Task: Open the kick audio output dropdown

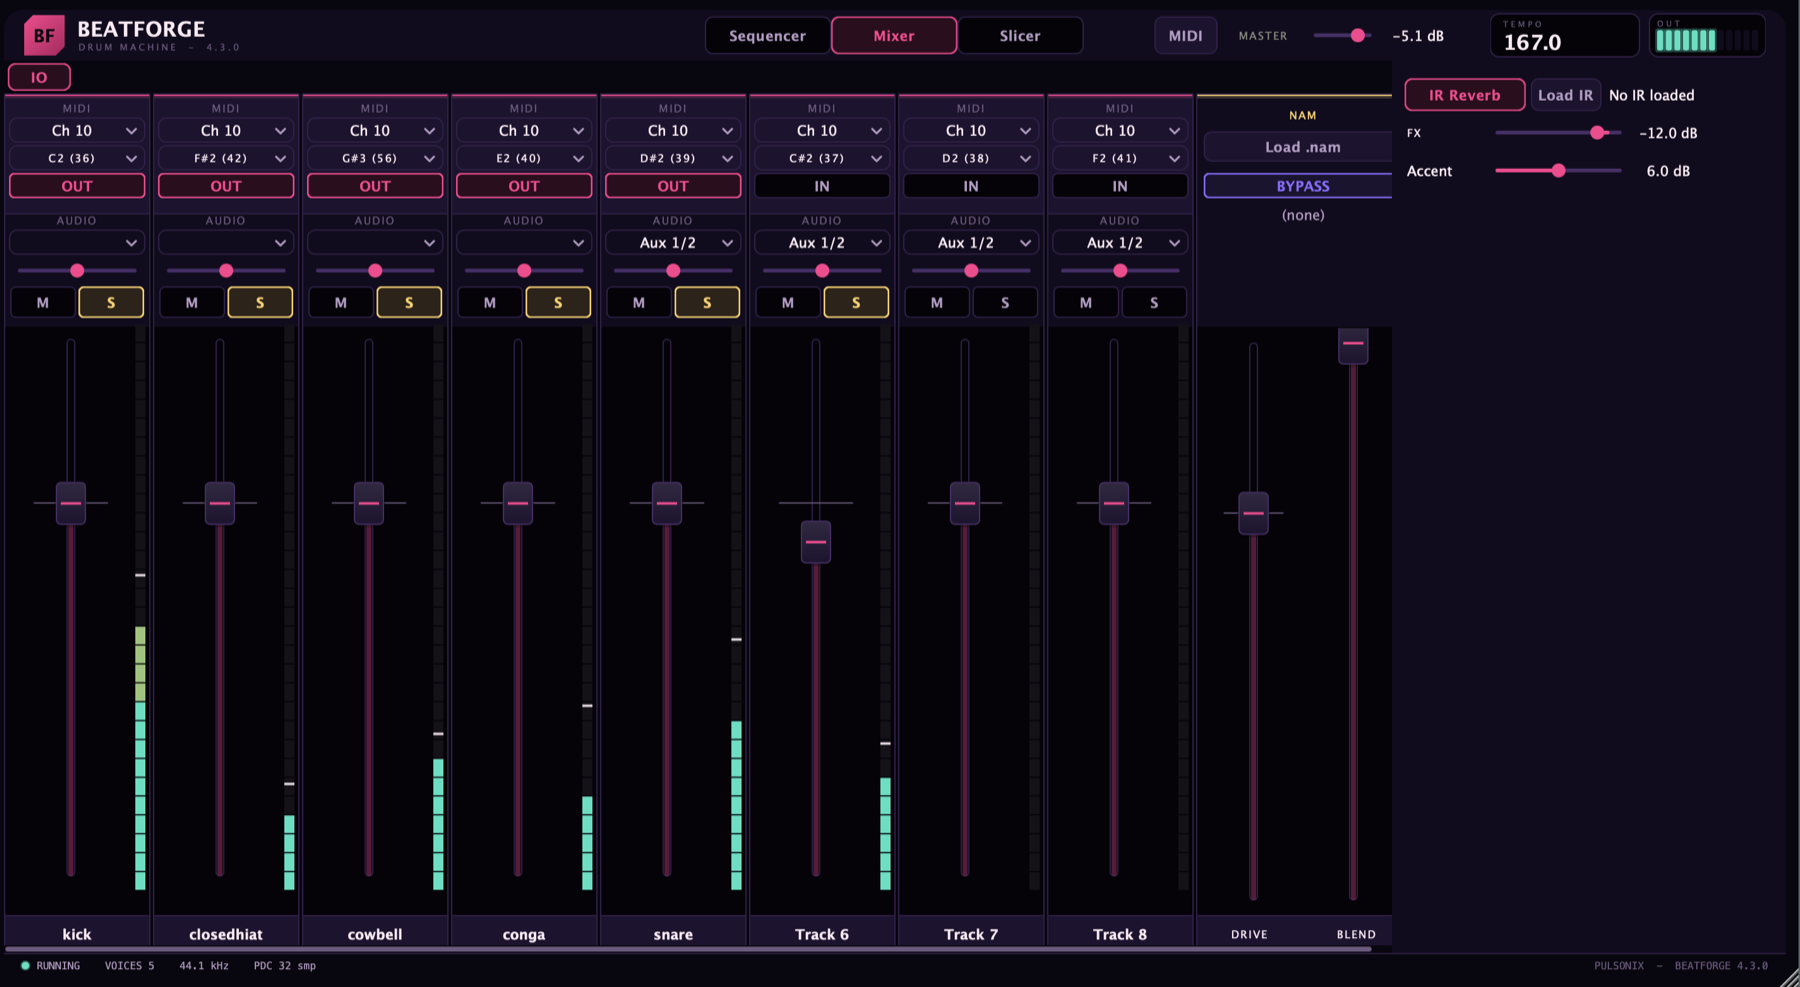Action: point(77,242)
